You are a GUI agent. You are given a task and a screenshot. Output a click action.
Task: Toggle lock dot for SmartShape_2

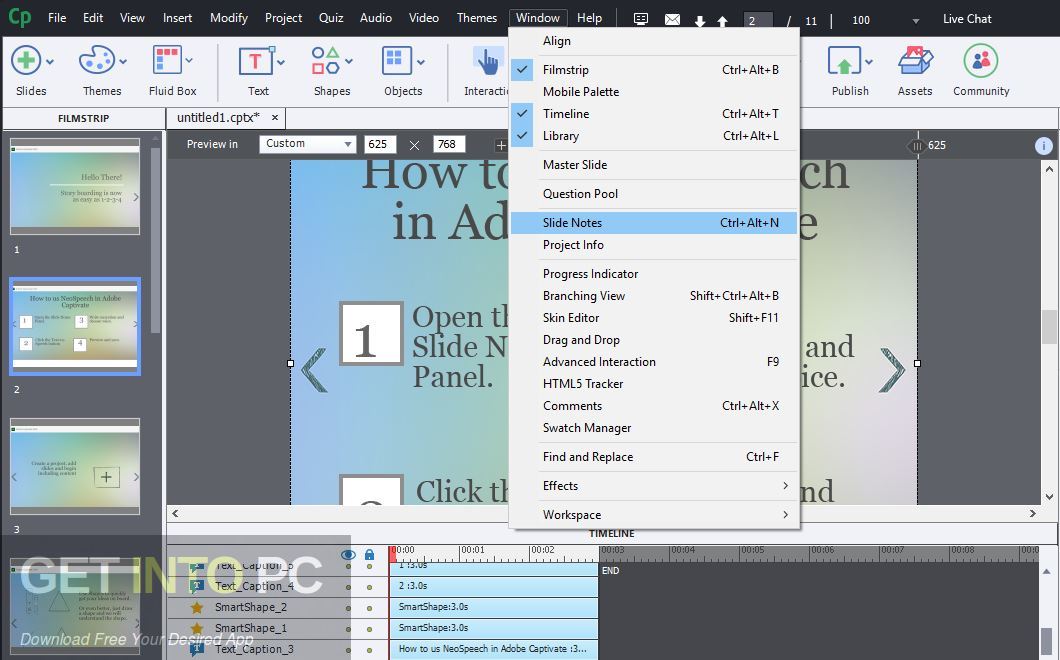pos(370,608)
